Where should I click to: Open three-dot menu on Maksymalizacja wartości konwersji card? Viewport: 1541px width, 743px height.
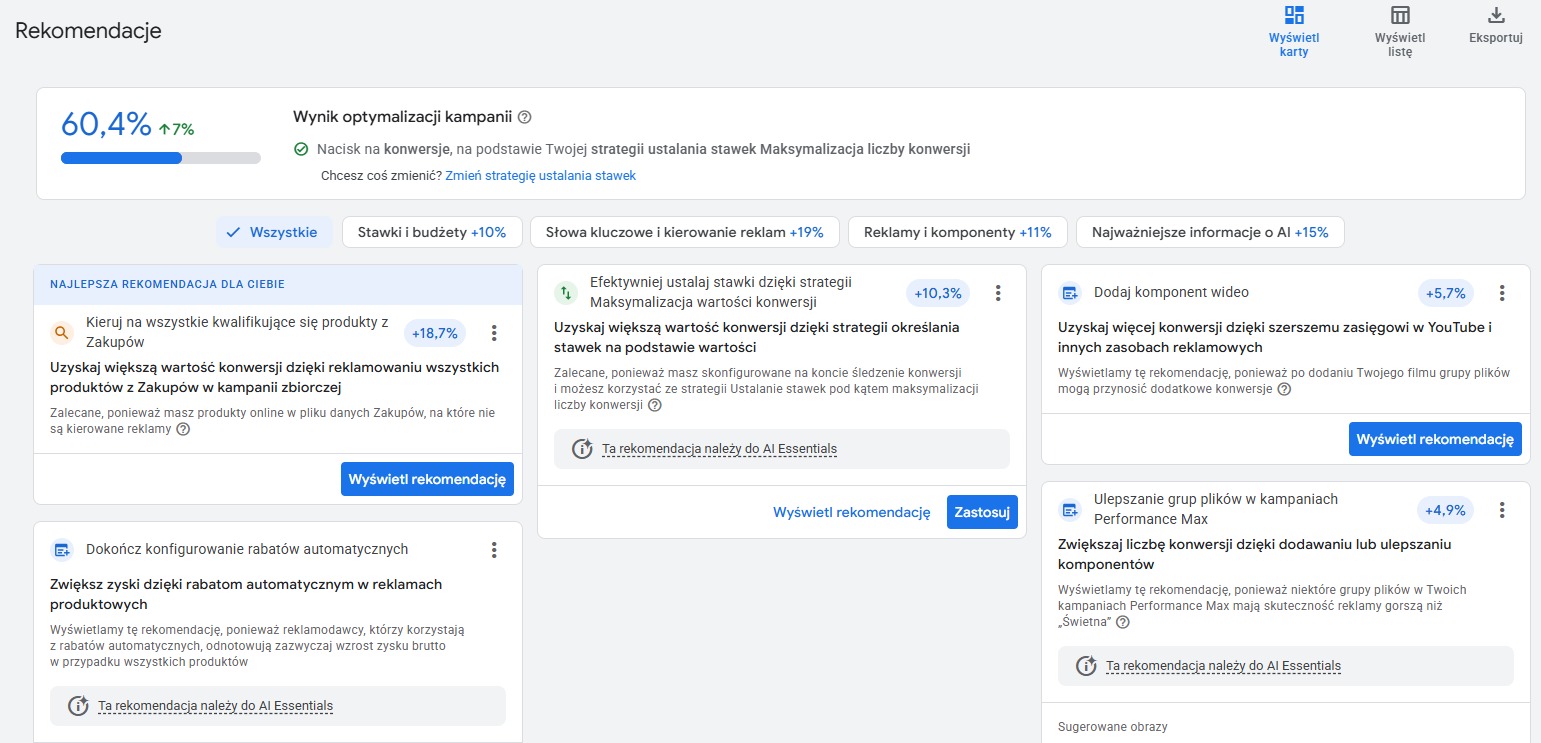click(x=997, y=293)
